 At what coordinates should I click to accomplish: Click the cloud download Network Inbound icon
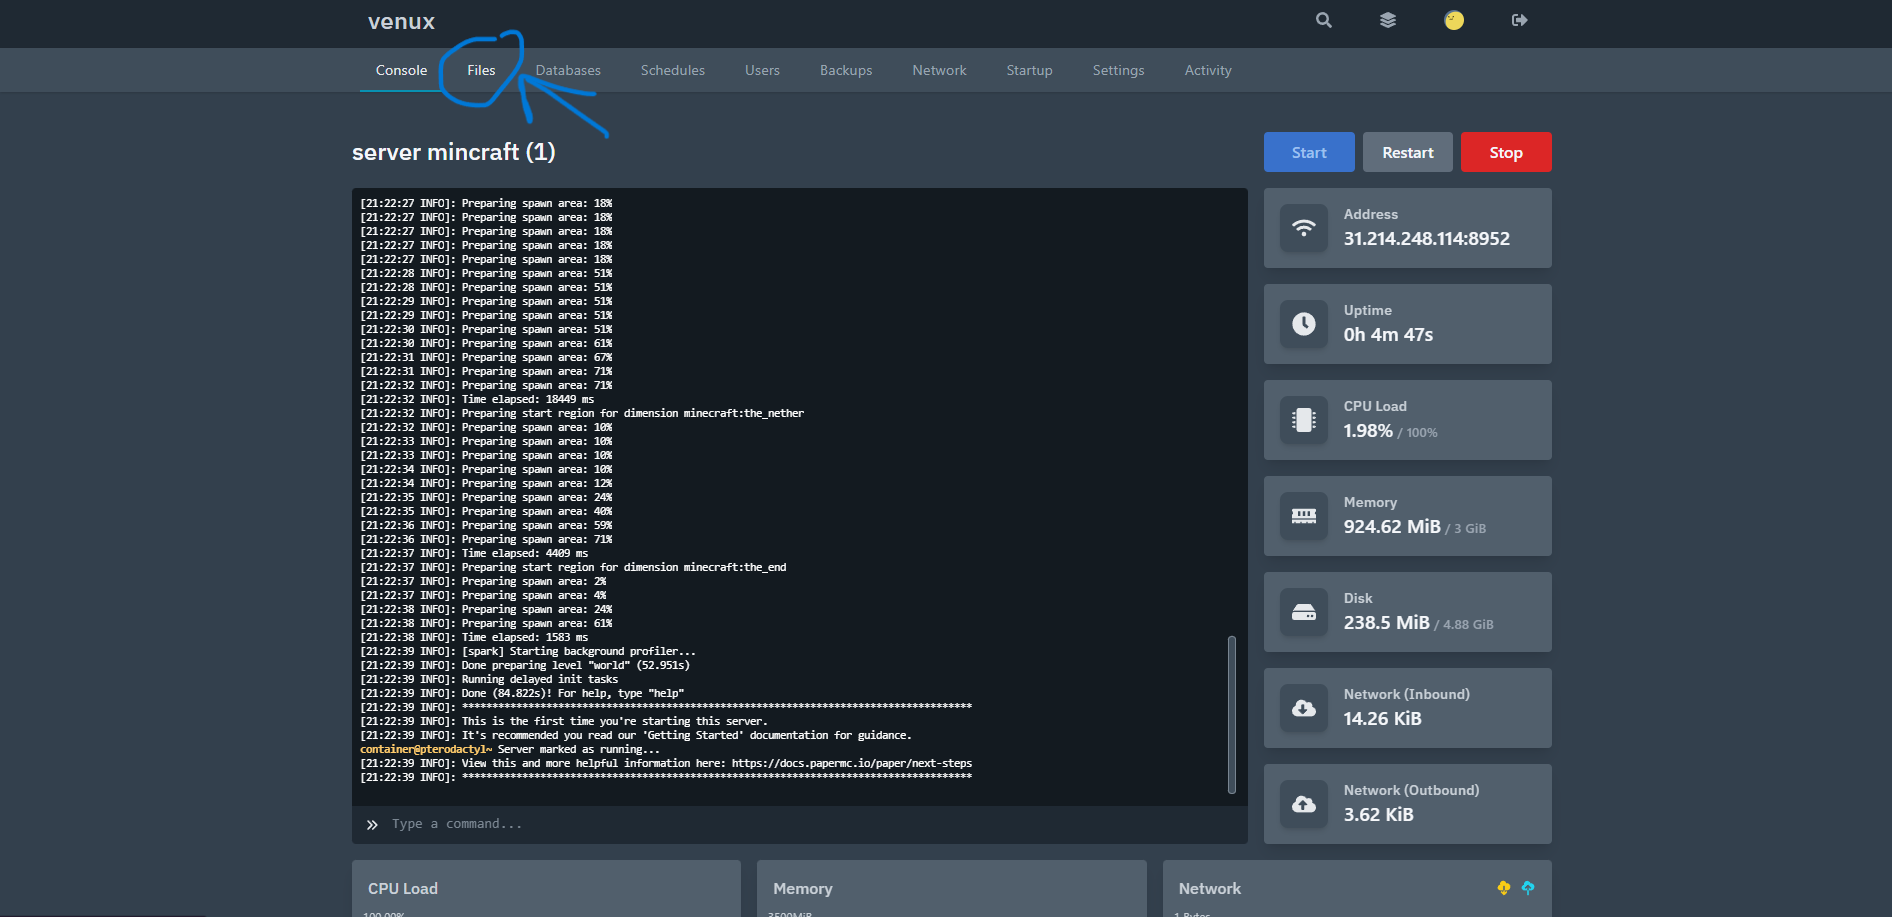coord(1304,708)
